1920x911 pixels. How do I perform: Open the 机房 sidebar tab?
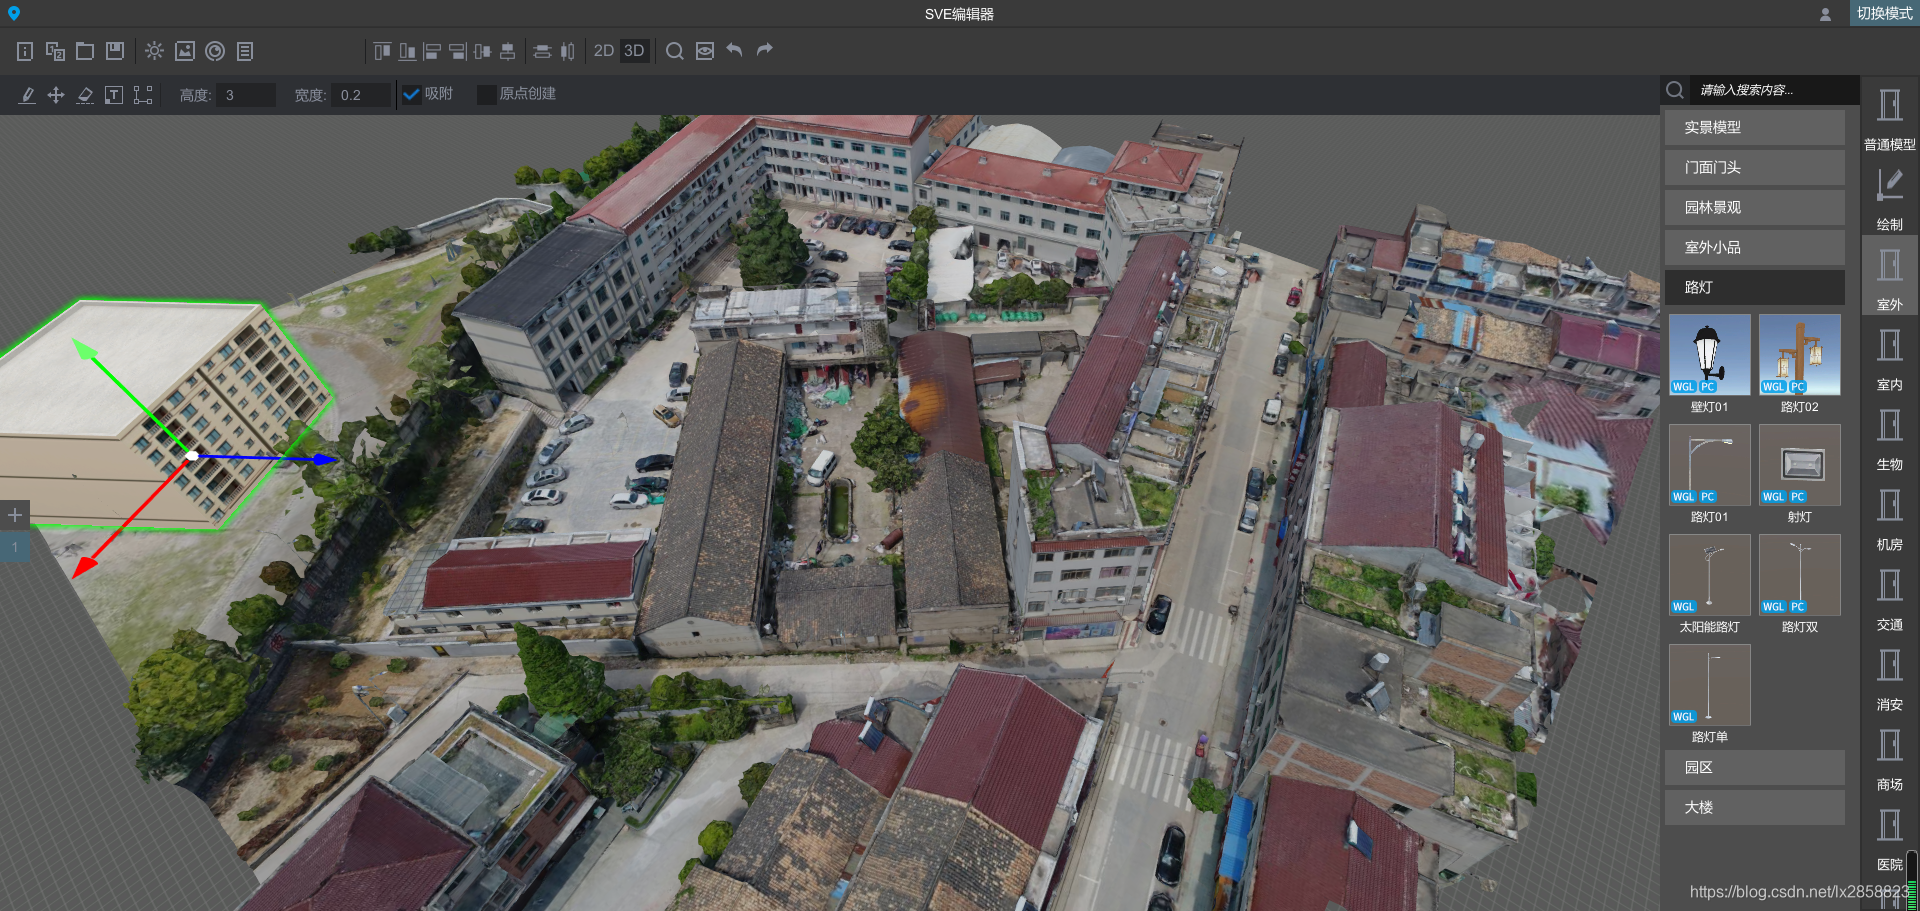click(x=1890, y=517)
